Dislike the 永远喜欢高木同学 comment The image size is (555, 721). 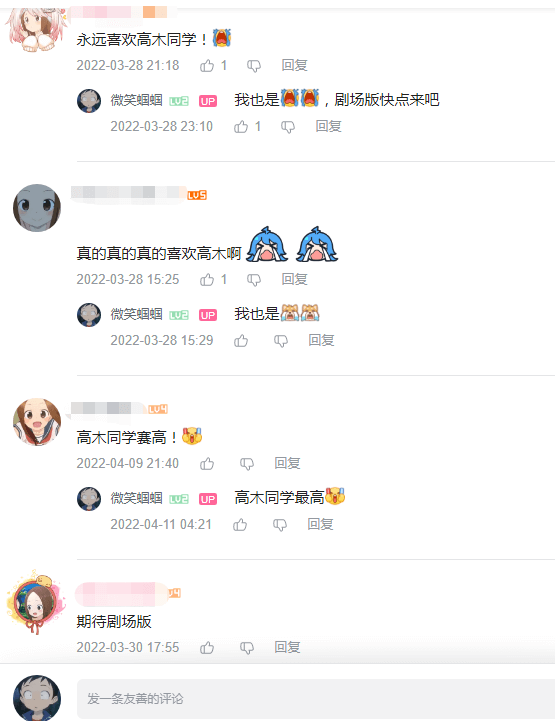(x=254, y=66)
